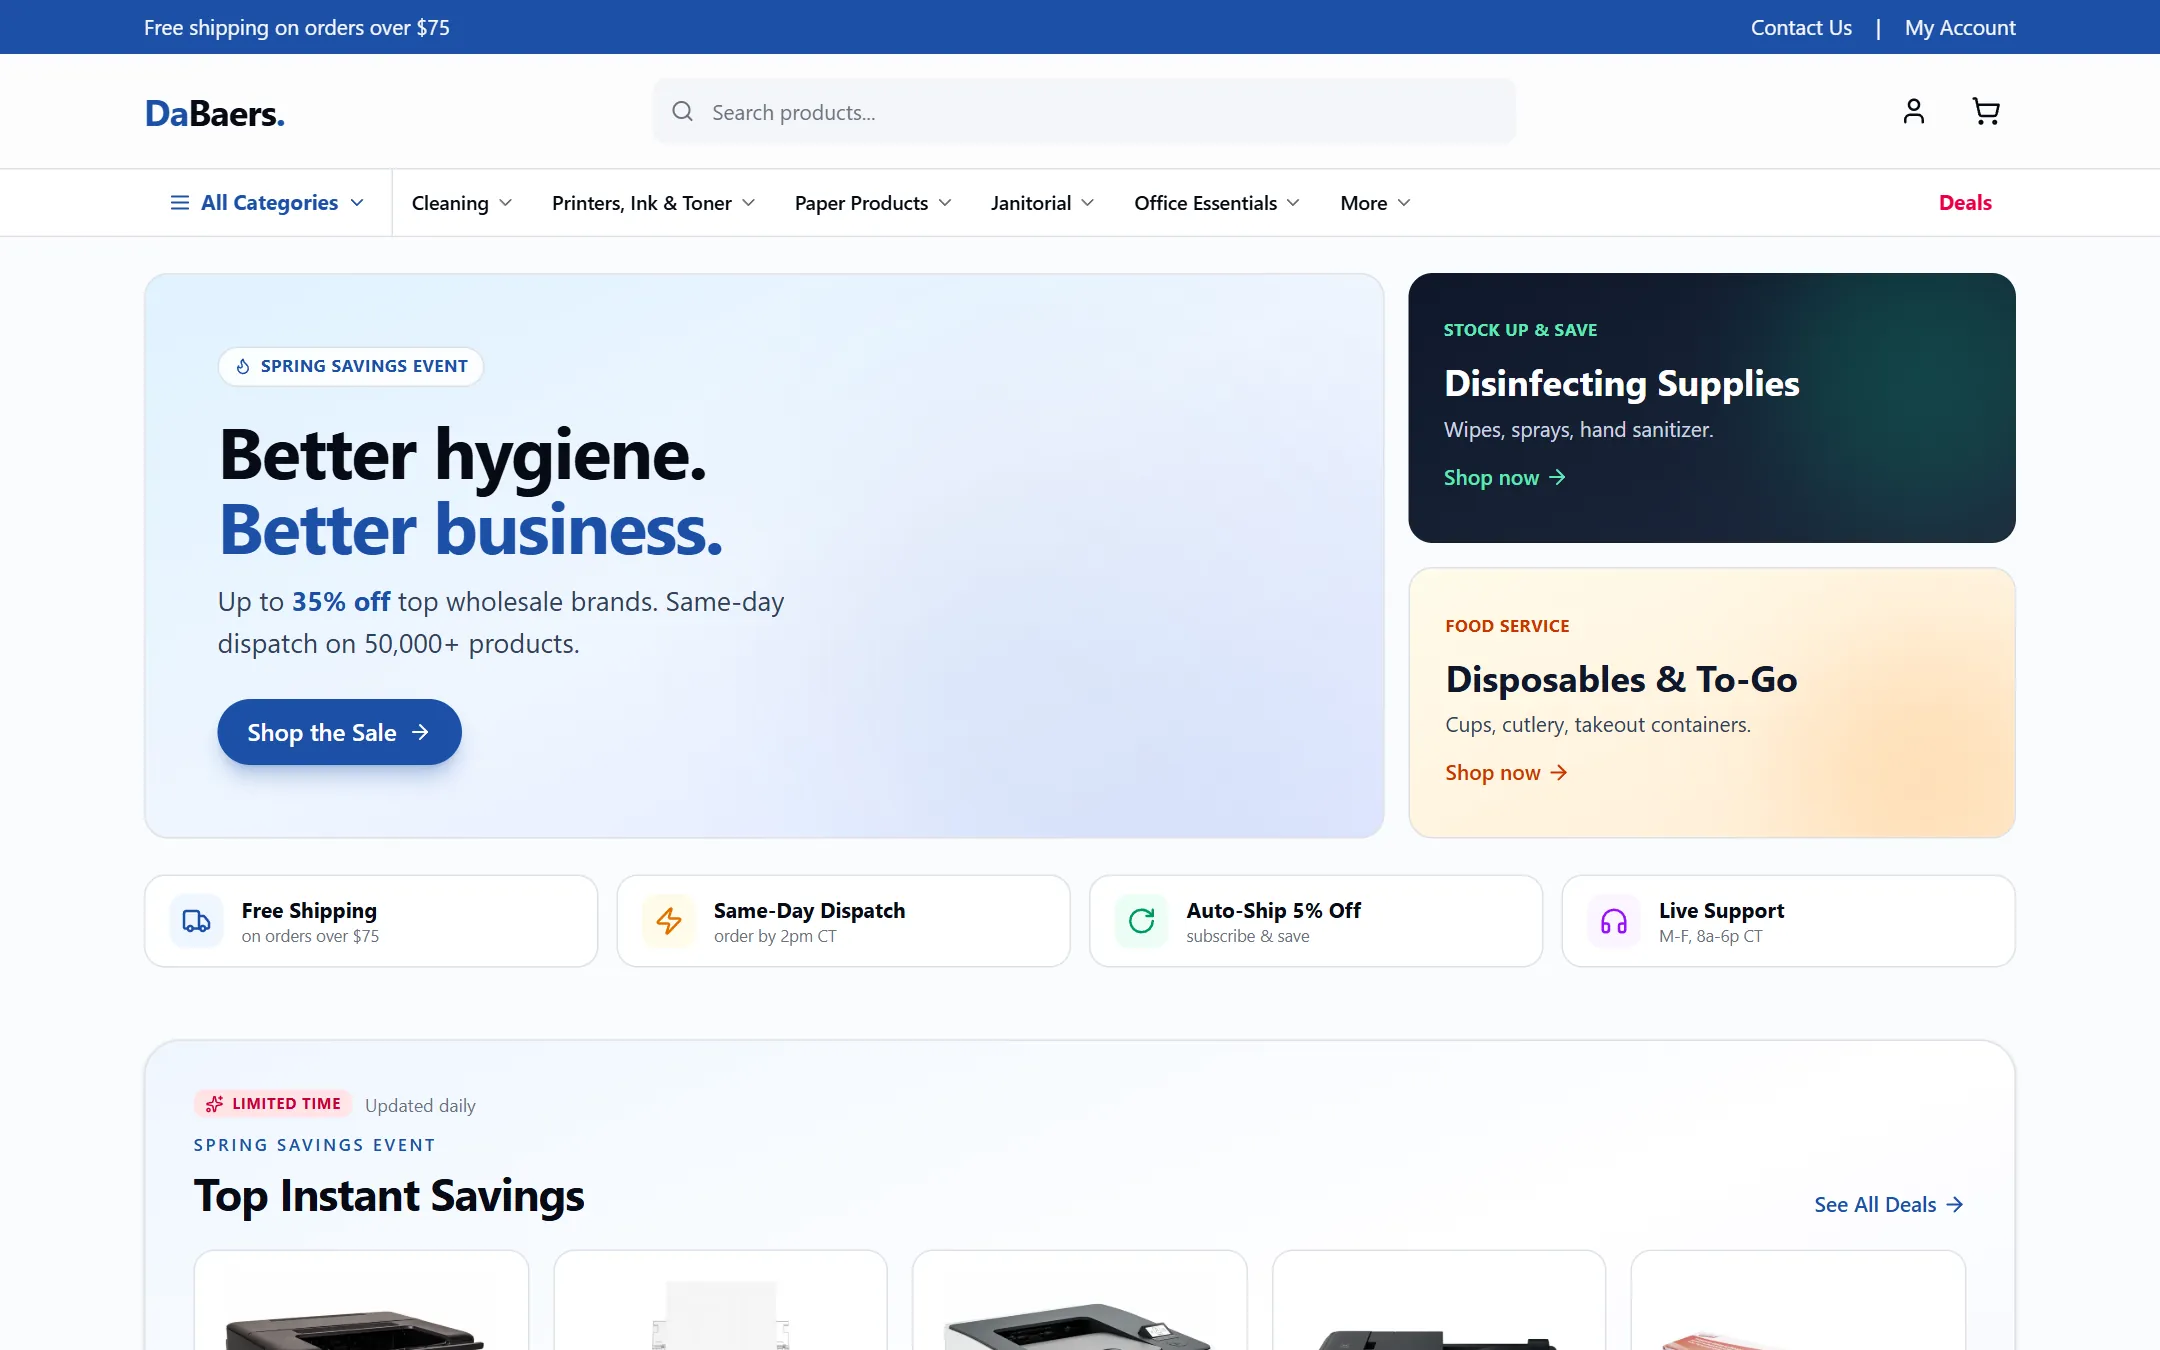This screenshot has height=1350, width=2160.
Task: Click 'Live Support' label
Action: (x=1721, y=911)
